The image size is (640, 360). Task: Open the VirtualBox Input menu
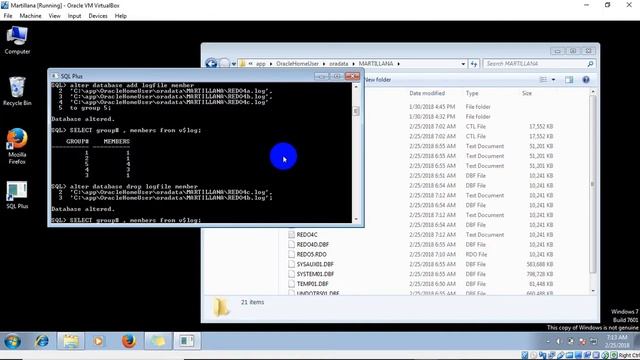click(x=74, y=16)
